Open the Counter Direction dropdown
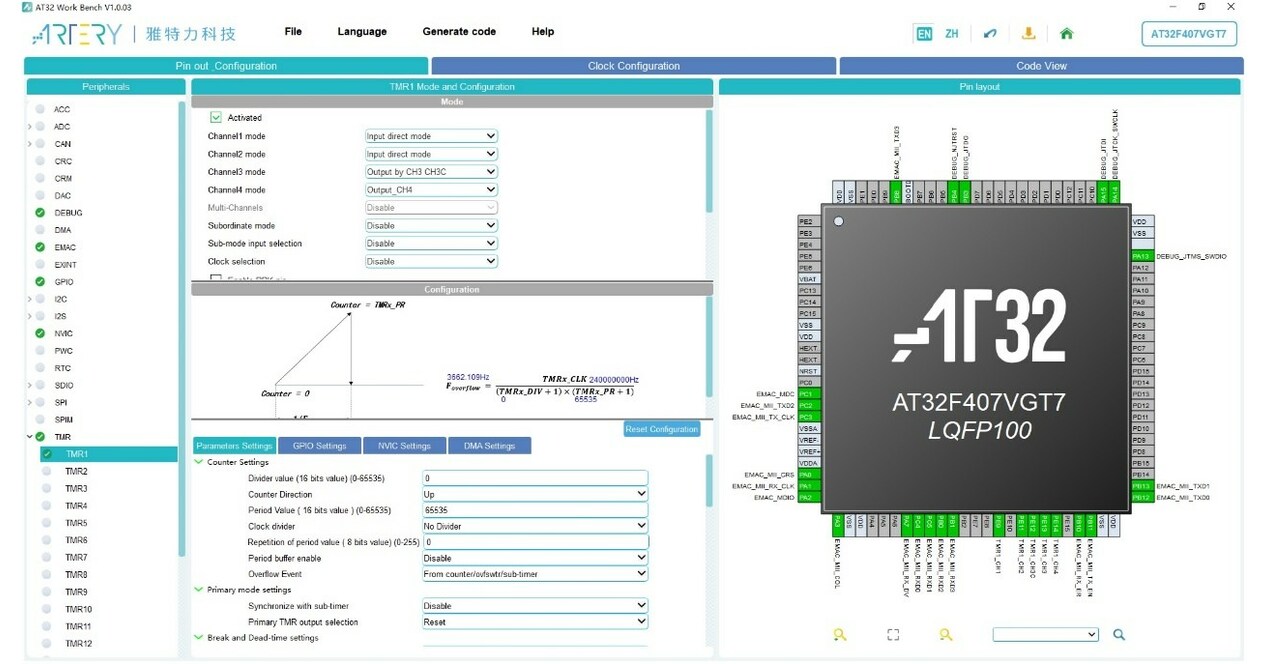 pos(534,494)
